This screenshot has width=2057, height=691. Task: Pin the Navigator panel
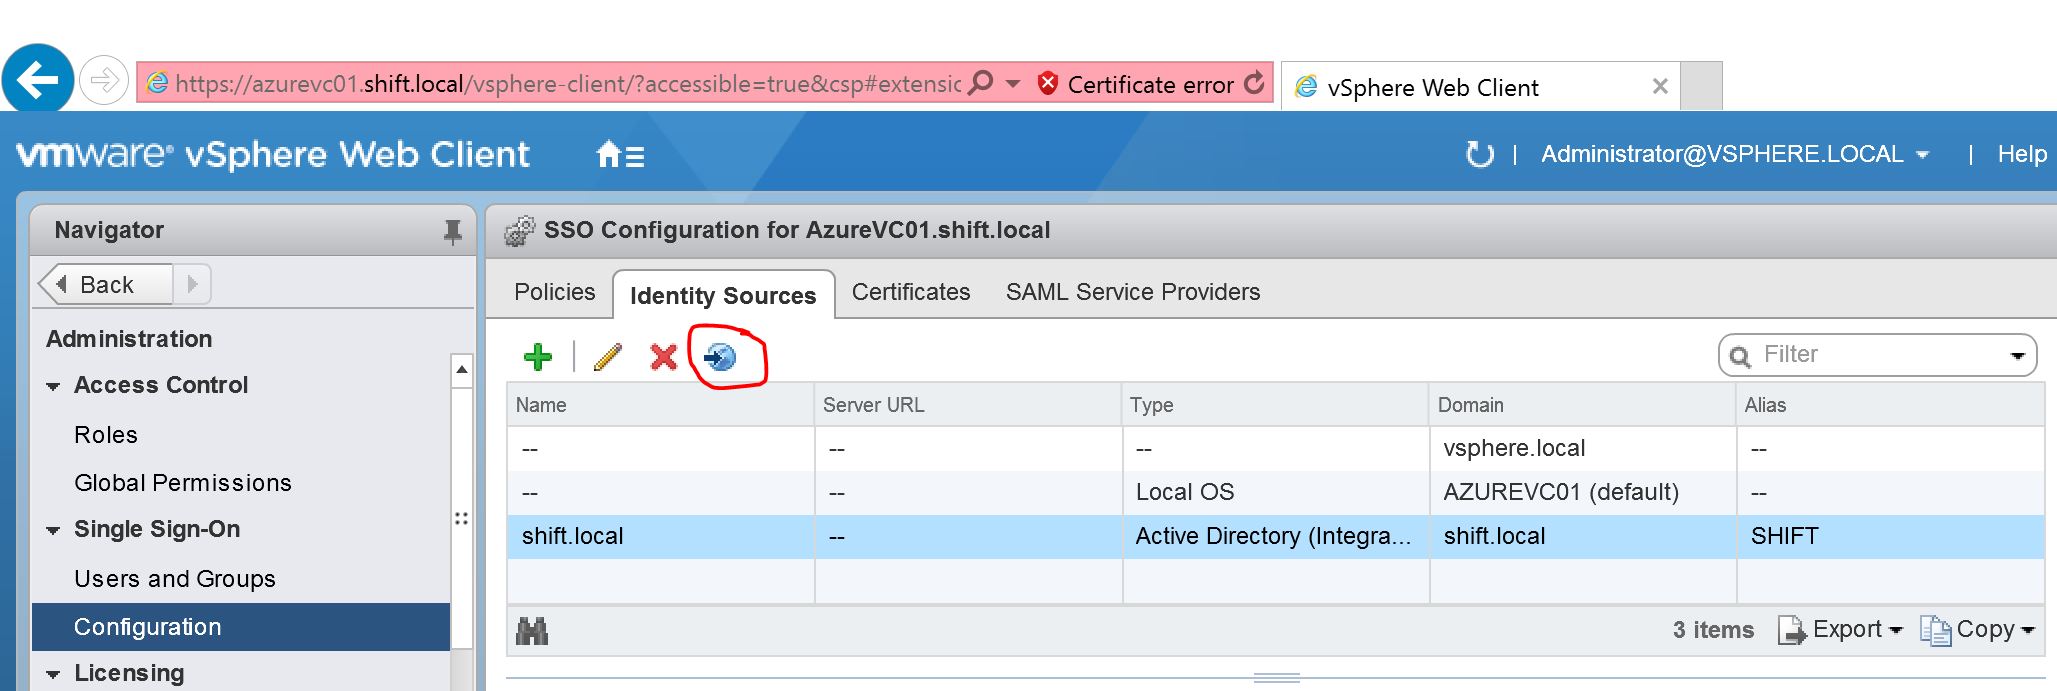coord(452,232)
